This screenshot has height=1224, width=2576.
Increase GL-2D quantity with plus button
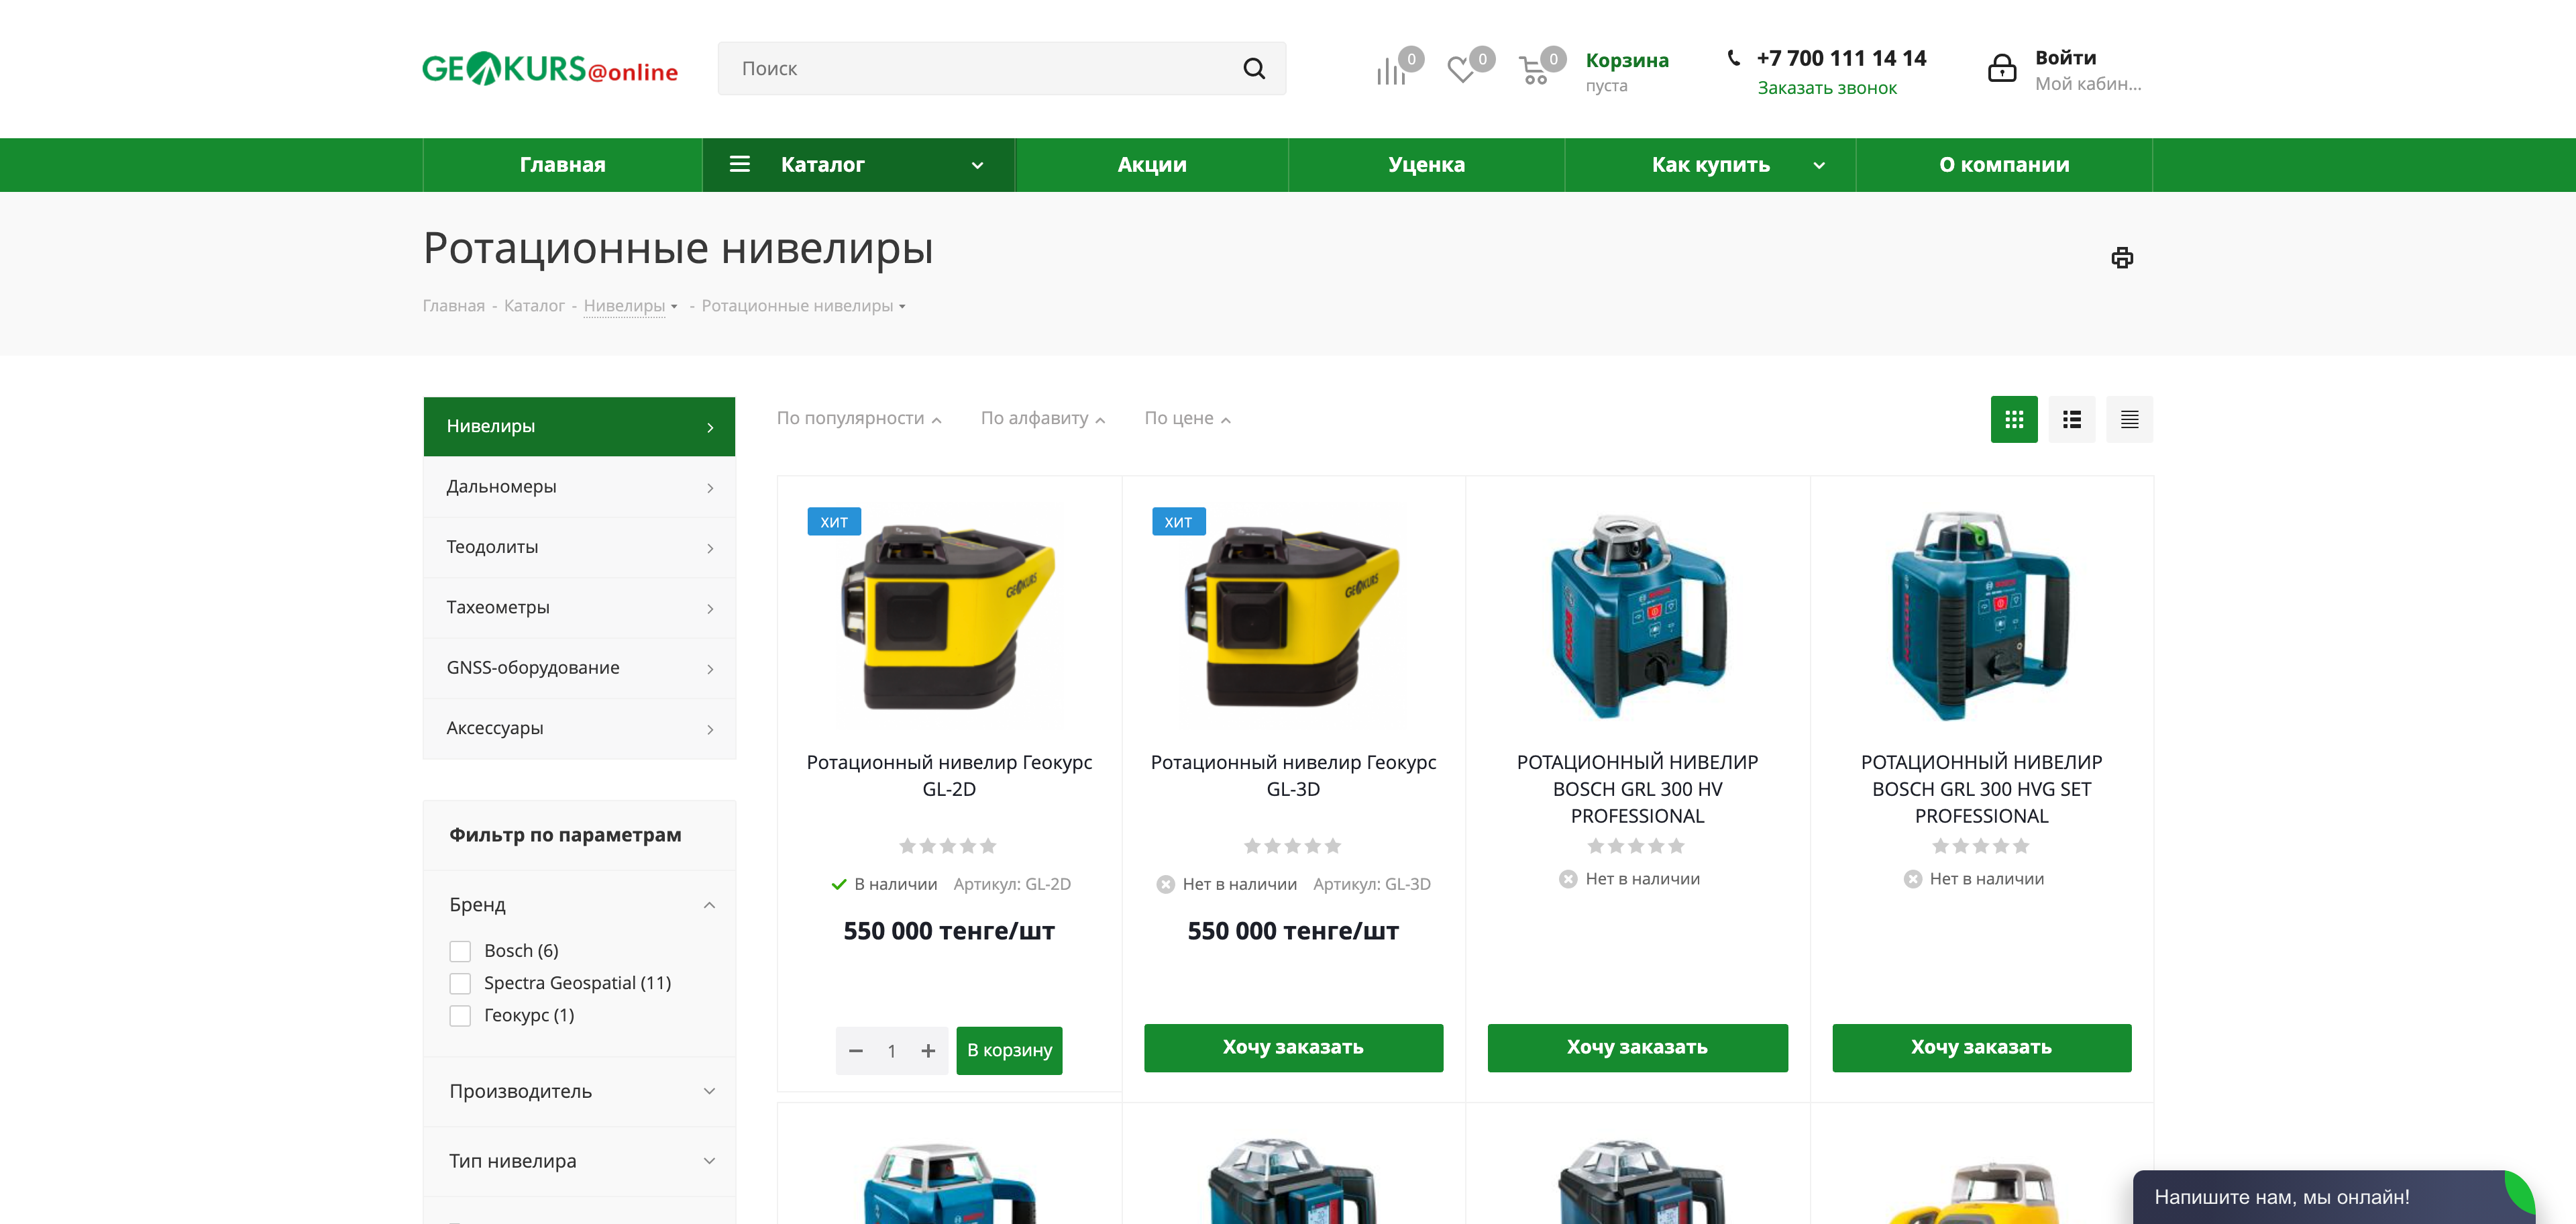pos(928,1051)
